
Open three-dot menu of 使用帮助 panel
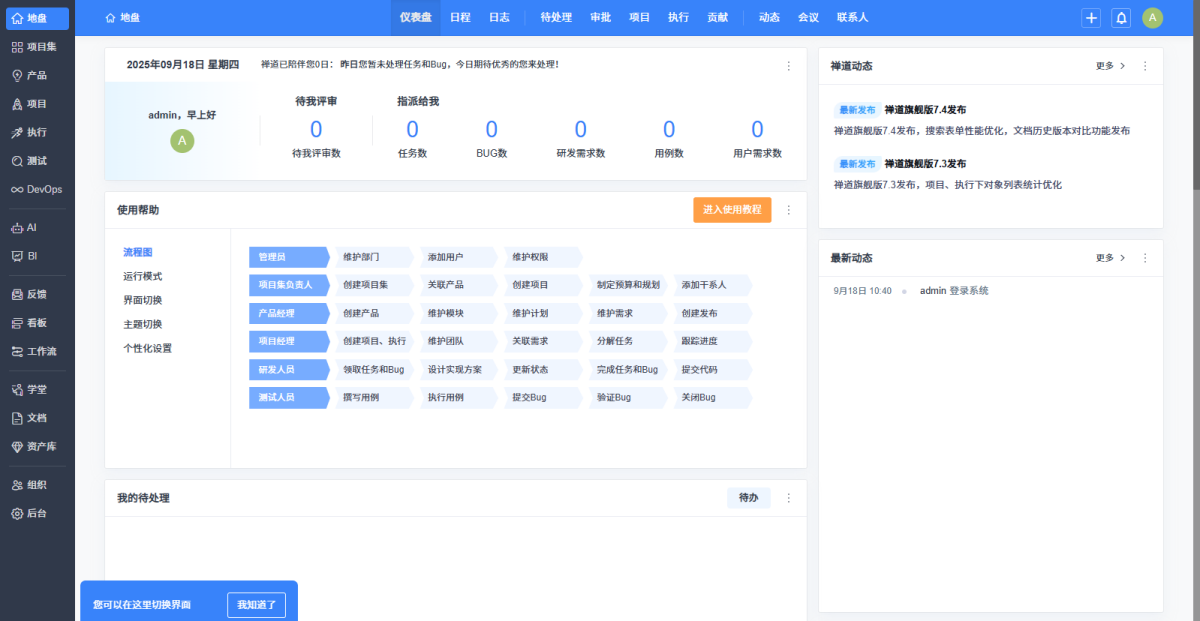pos(788,210)
